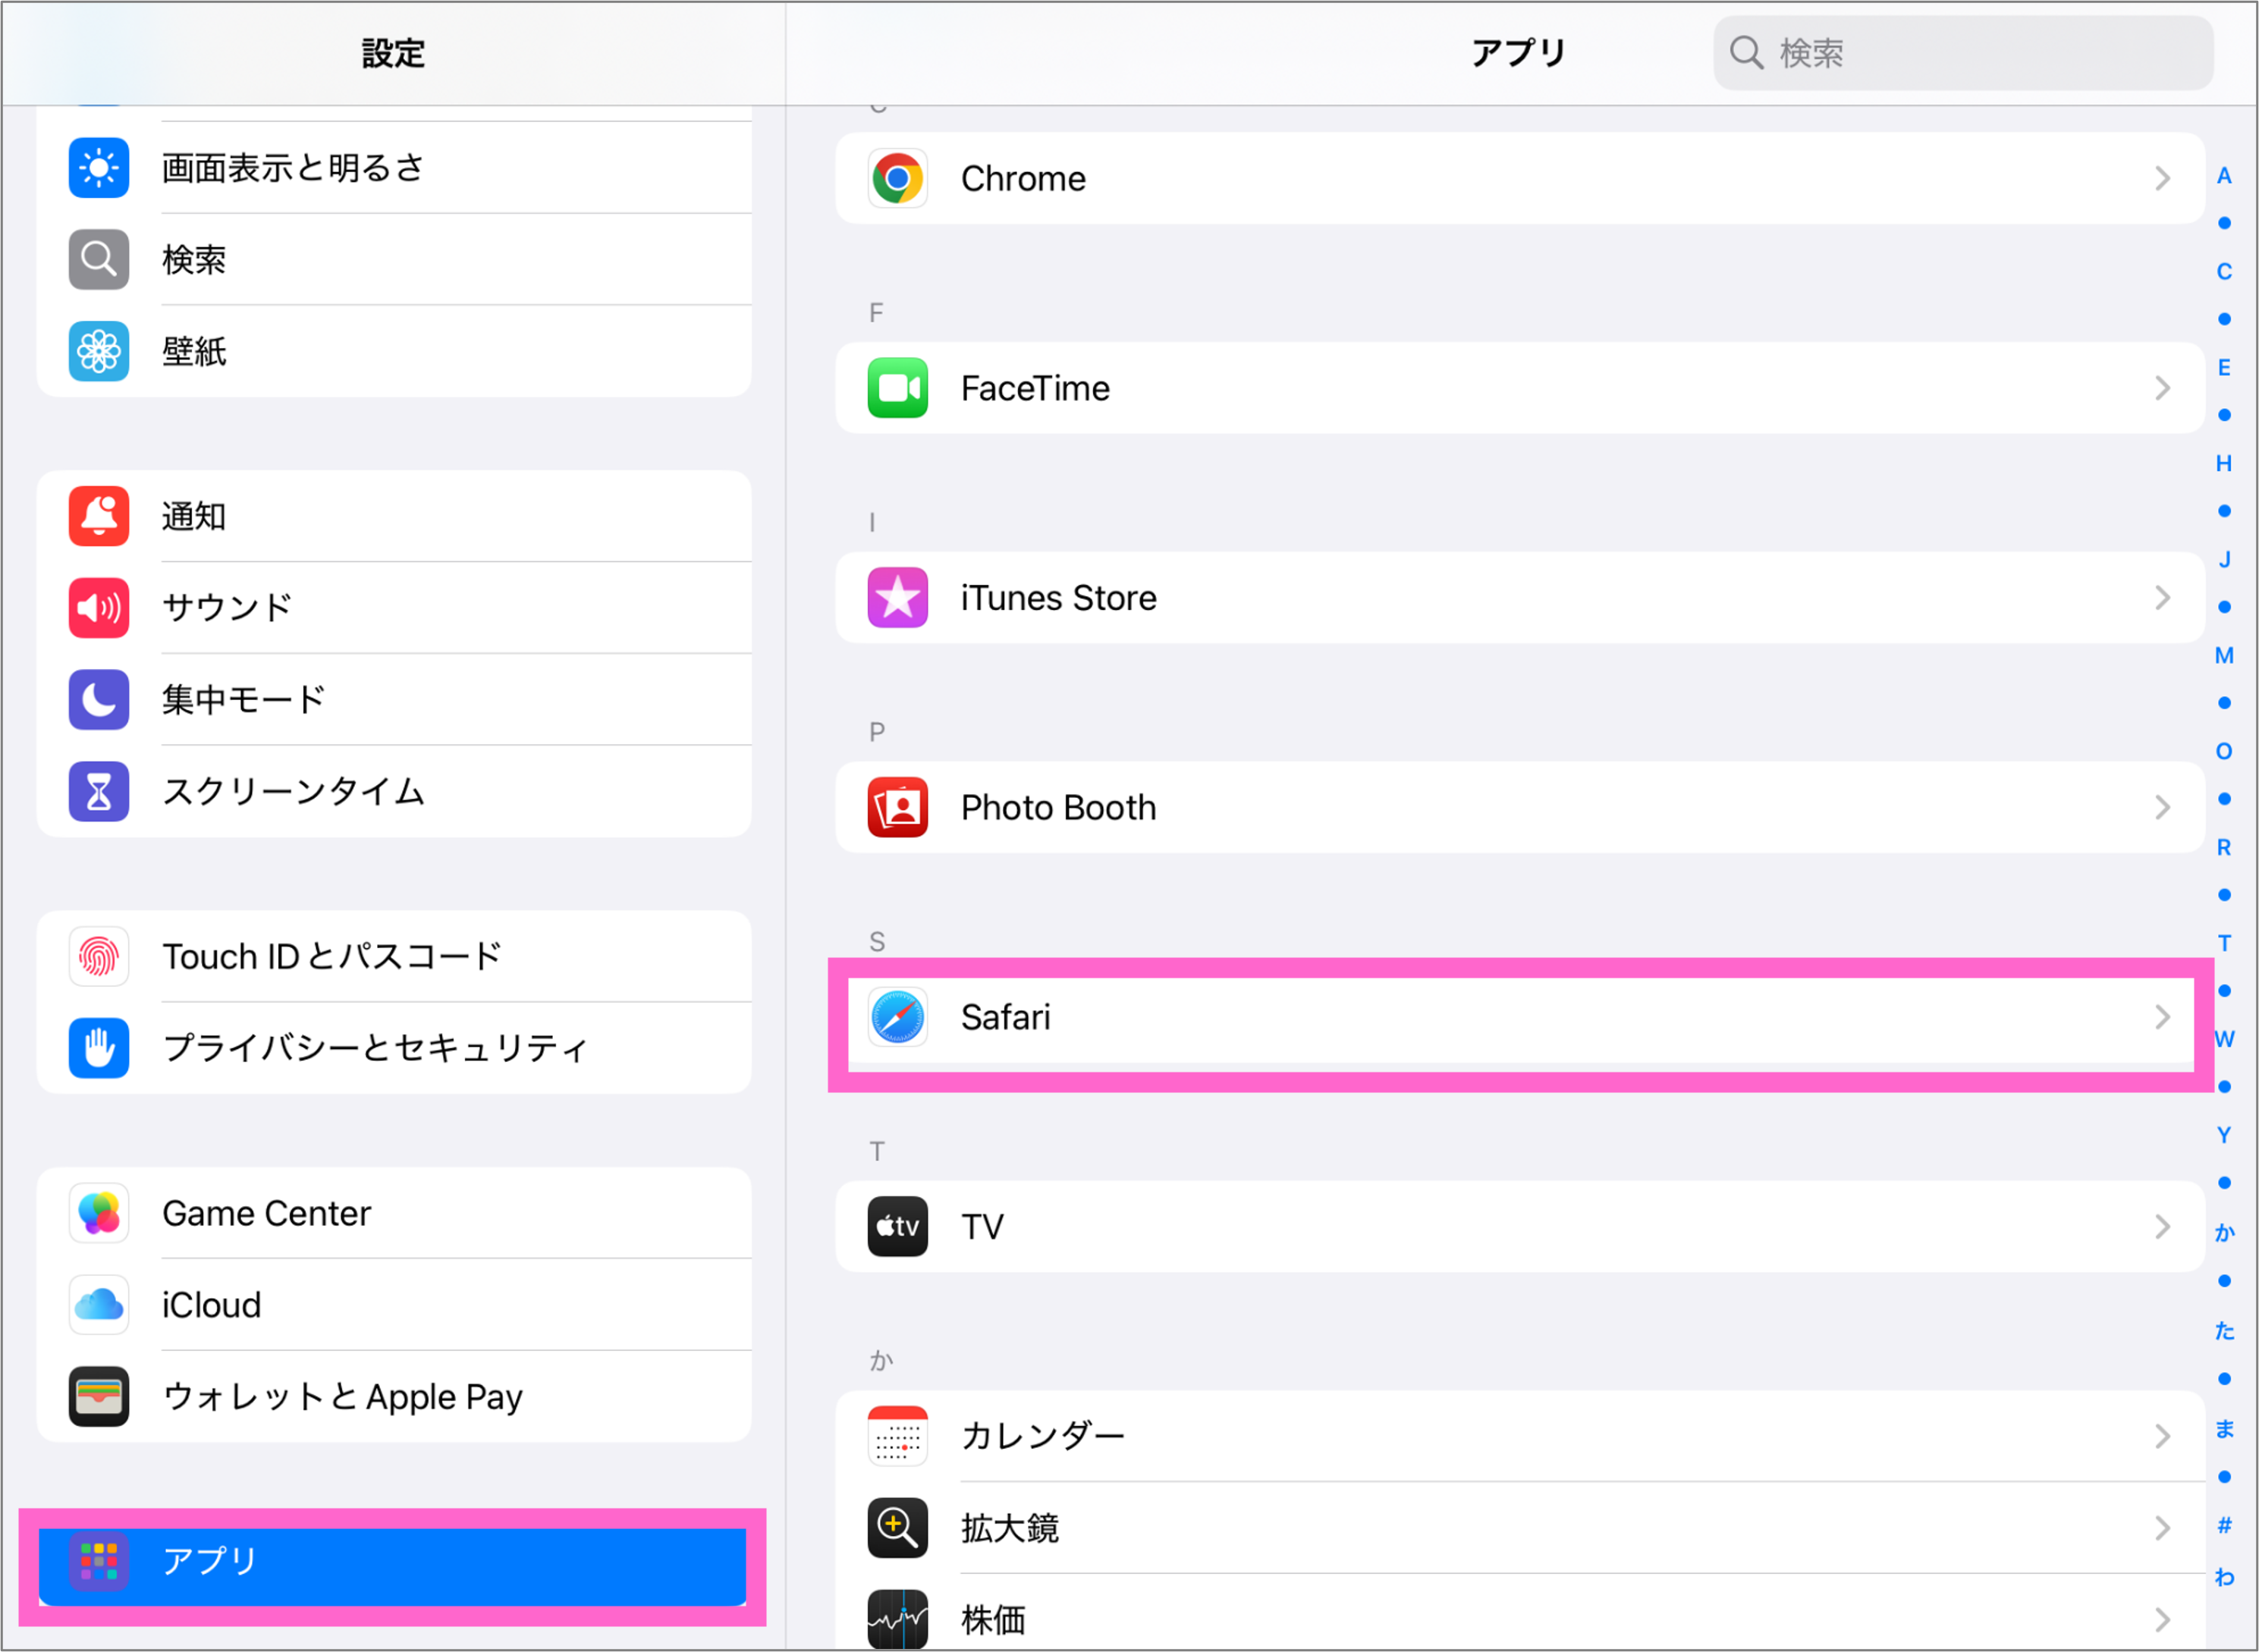Screen dimensions: 2259x1652
Task: Select アプリ in the settings sidebar
Action: (x=392, y=1560)
